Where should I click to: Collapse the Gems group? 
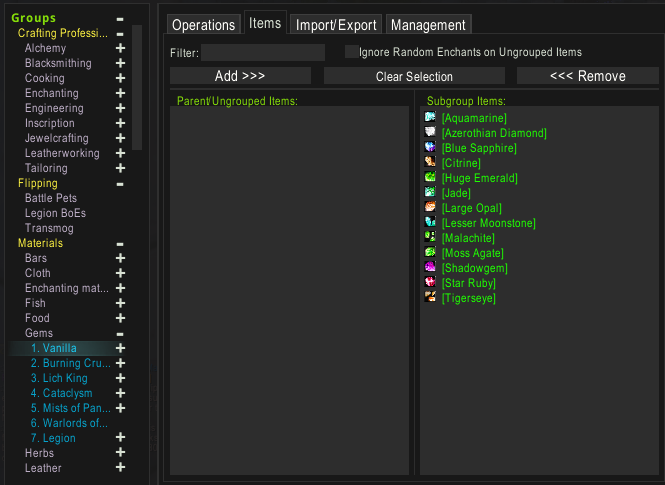pos(120,333)
